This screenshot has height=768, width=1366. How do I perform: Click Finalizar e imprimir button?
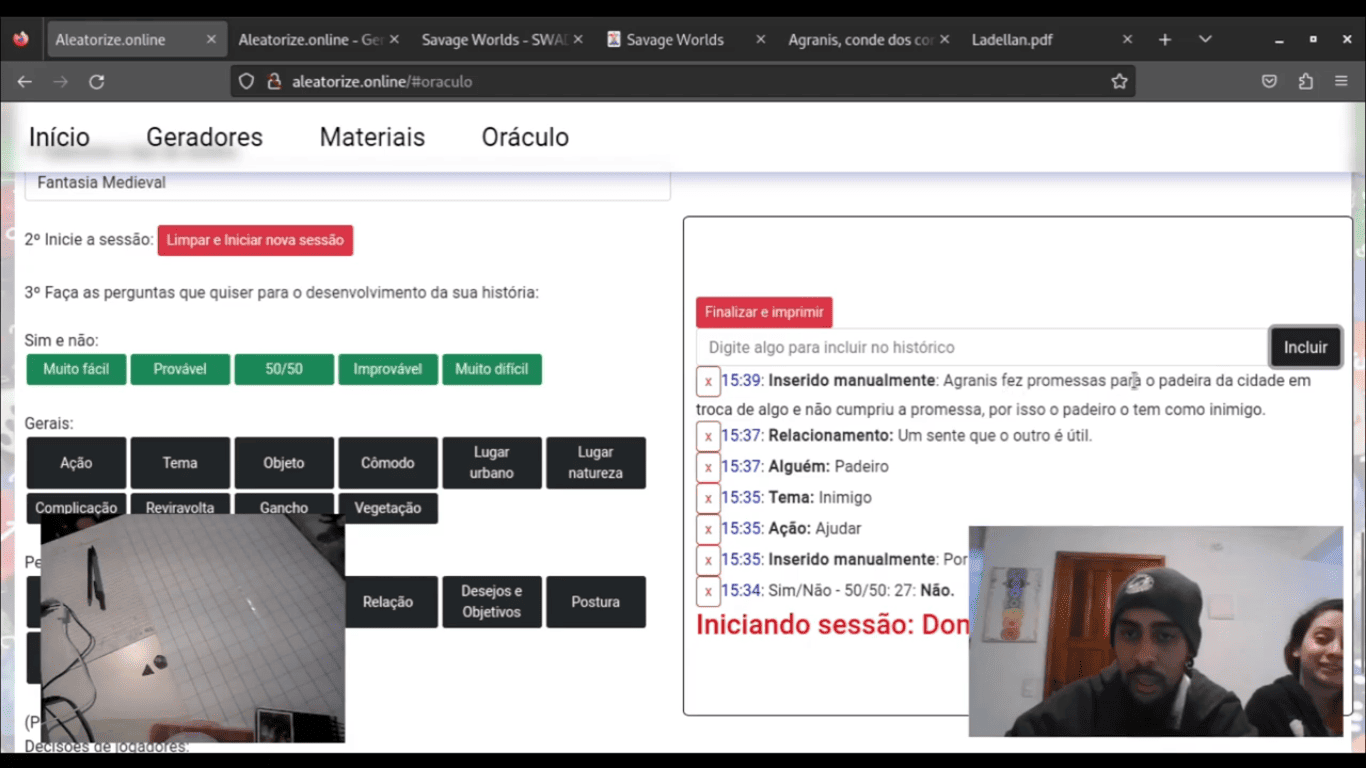[764, 312]
